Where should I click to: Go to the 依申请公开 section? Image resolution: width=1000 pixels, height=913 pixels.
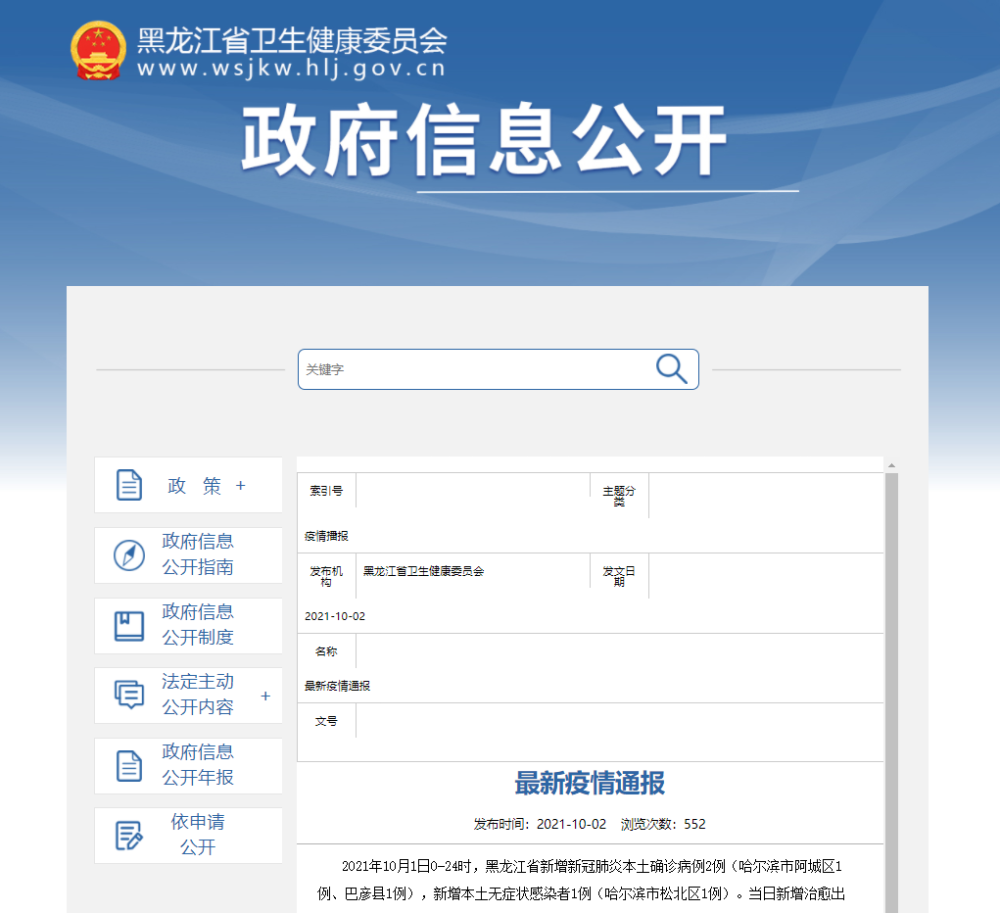(198, 835)
